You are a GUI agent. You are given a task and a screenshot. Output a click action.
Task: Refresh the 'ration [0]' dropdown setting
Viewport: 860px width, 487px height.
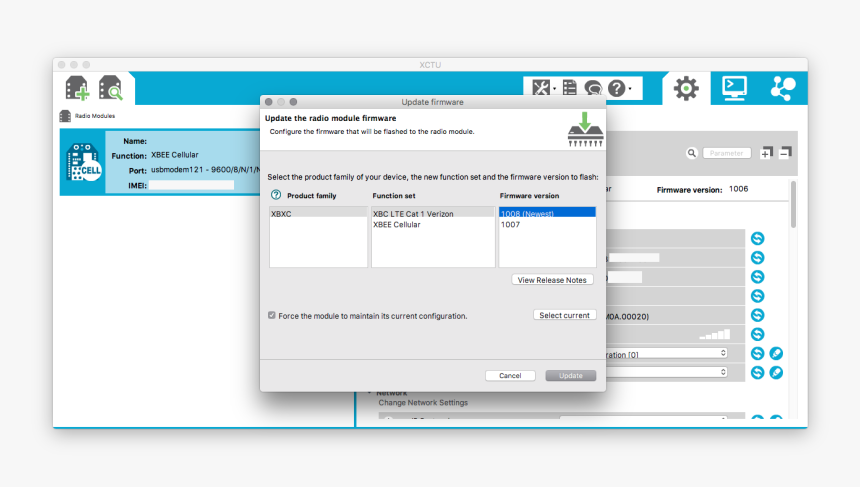tap(757, 353)
